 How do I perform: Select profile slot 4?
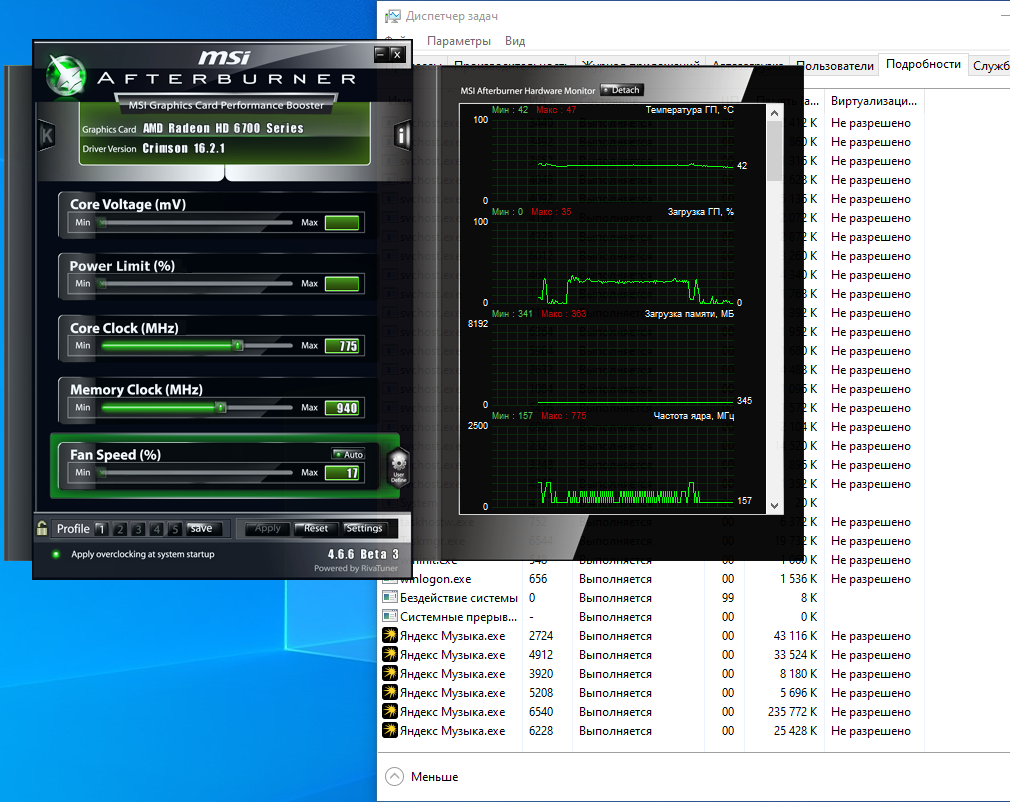point(156,529)
